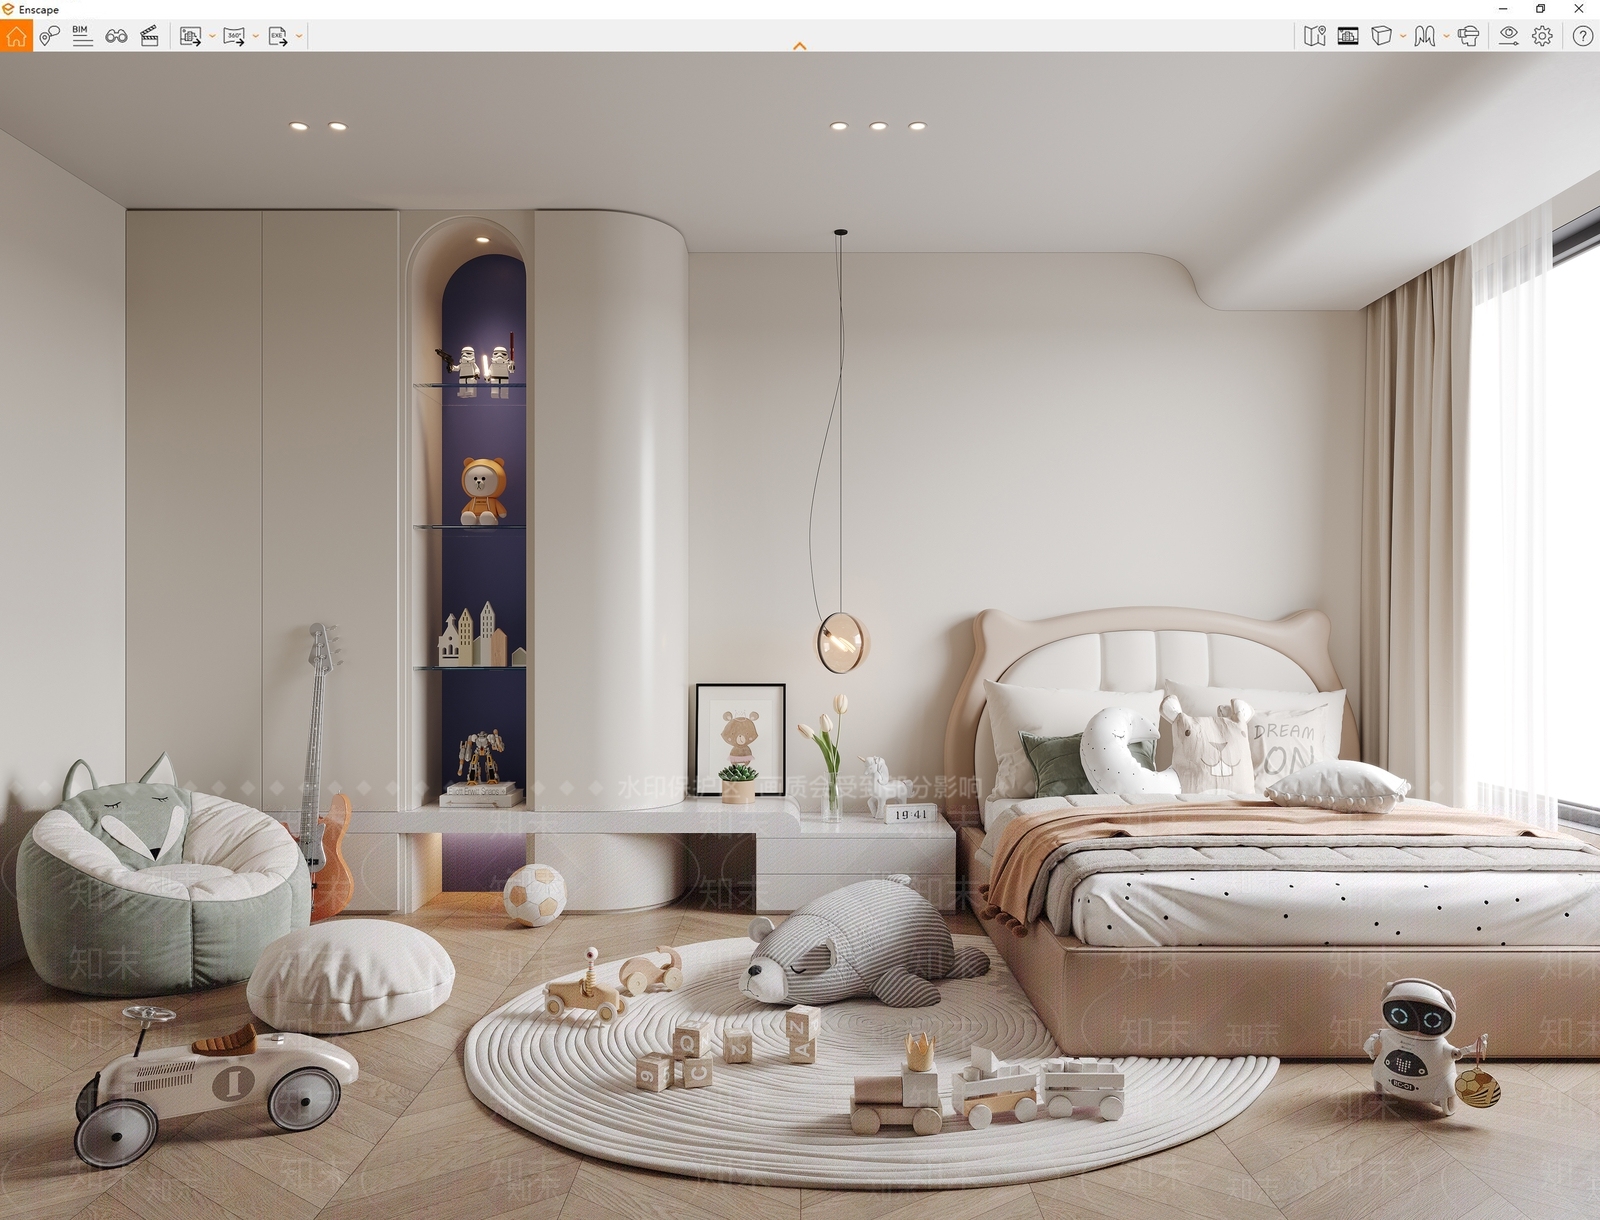Open view management binoculars icon
This screenshot has width=1600, height=1220.
coord(116,36)
